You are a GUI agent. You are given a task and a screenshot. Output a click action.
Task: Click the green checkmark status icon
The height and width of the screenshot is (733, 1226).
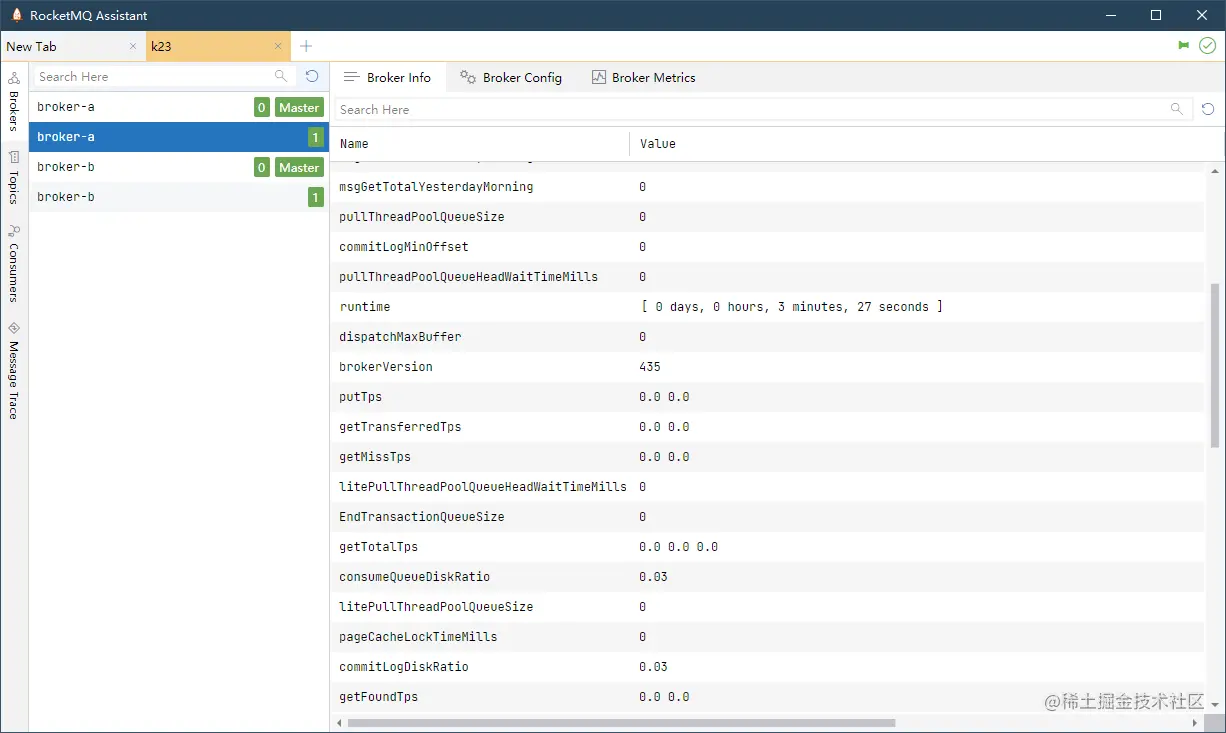tap(1207, 46)
